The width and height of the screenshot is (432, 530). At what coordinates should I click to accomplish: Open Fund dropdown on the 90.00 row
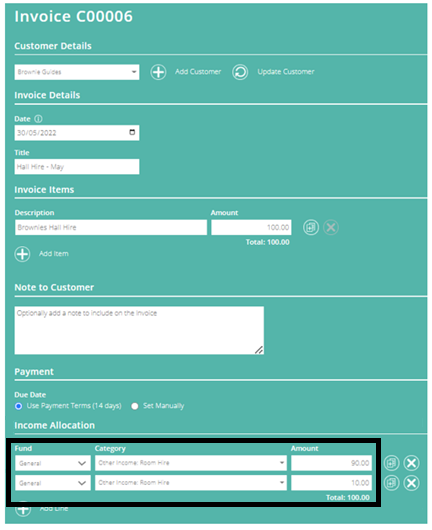[53, 463]
